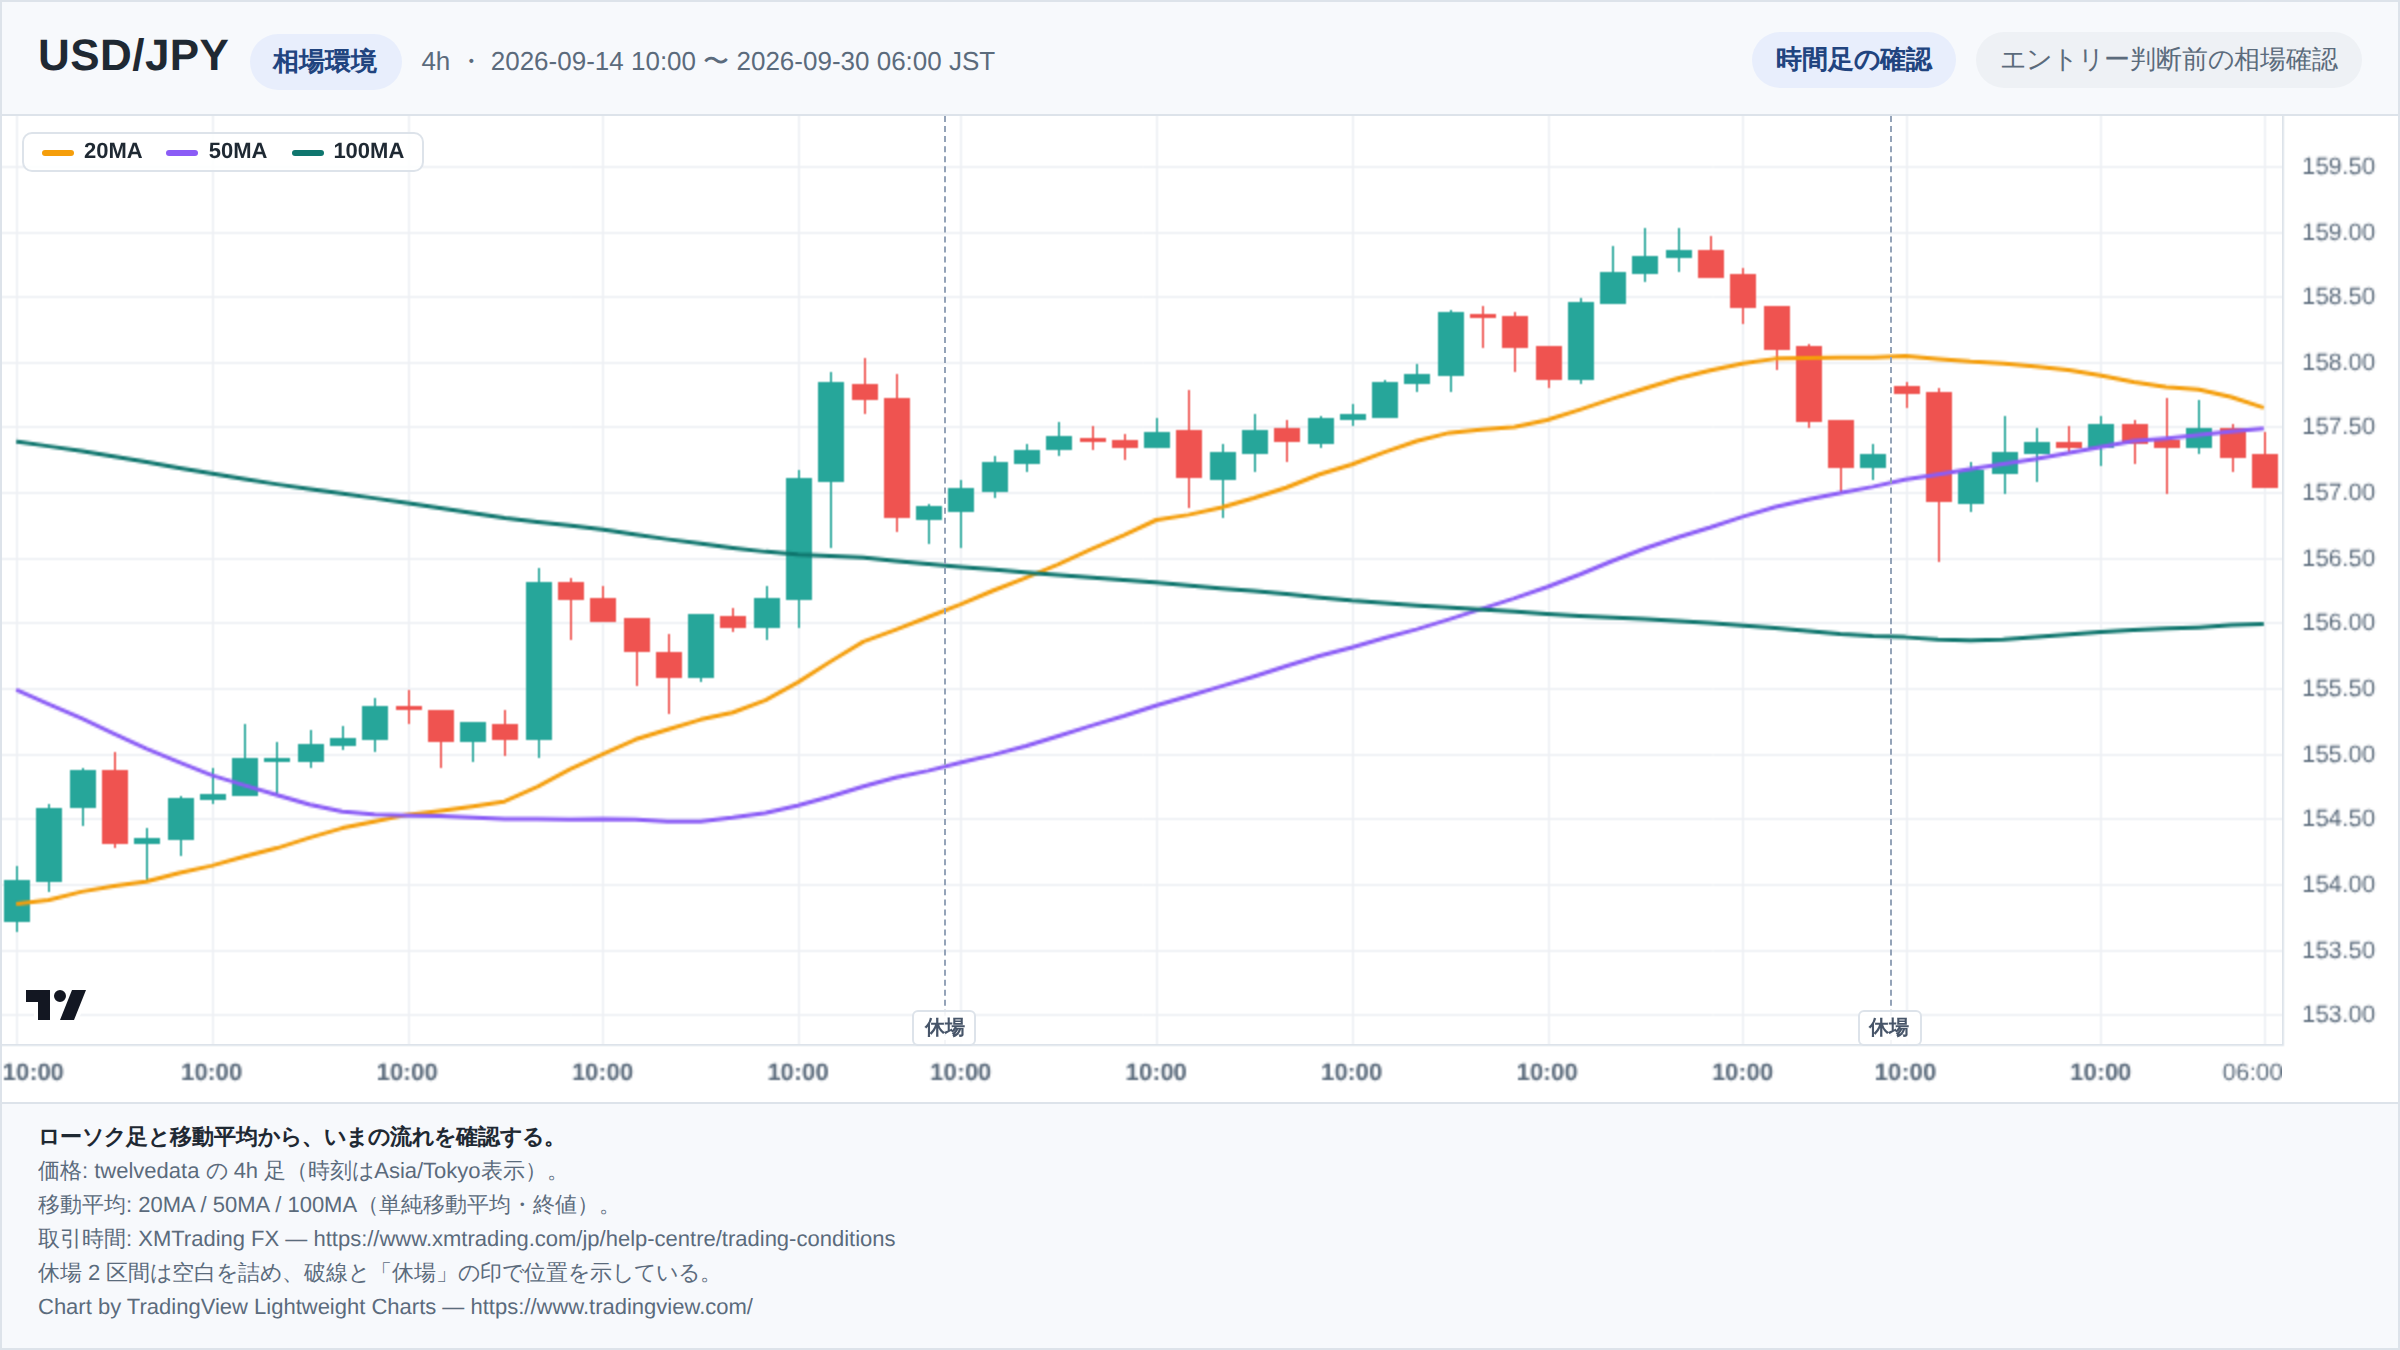Click the TradingView logo on chart
Image resolution: width=2400 pixels, height=1350 pixels.
[x=56, y=1004]
